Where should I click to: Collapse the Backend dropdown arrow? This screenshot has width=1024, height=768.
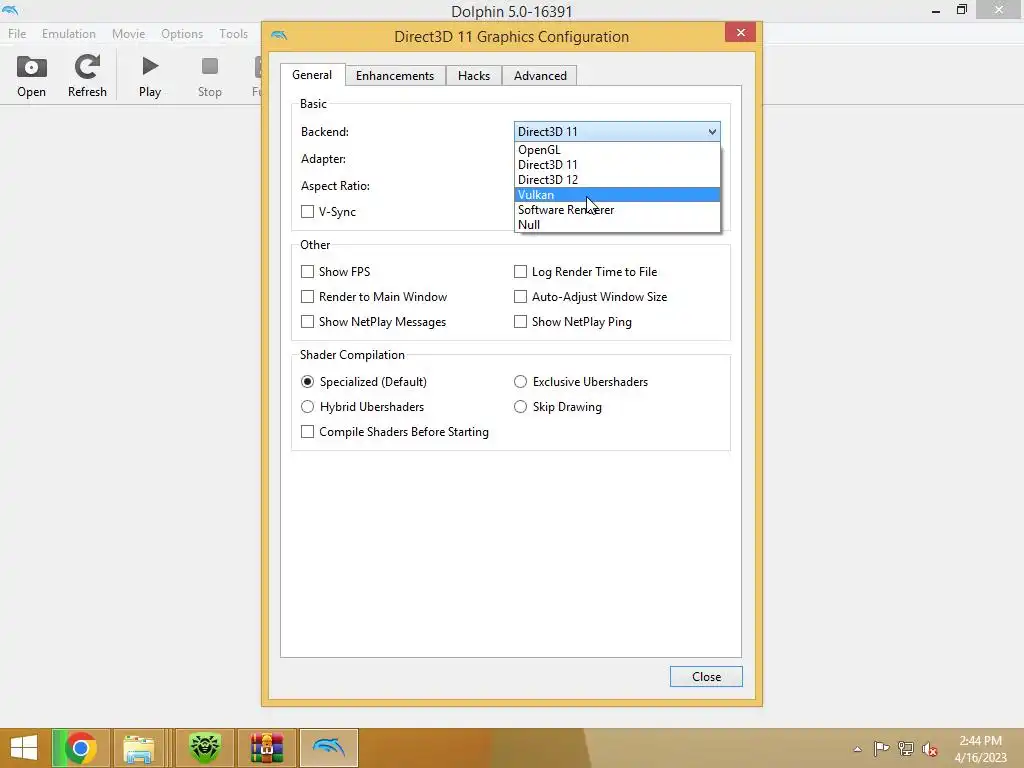tap(712, 132)
